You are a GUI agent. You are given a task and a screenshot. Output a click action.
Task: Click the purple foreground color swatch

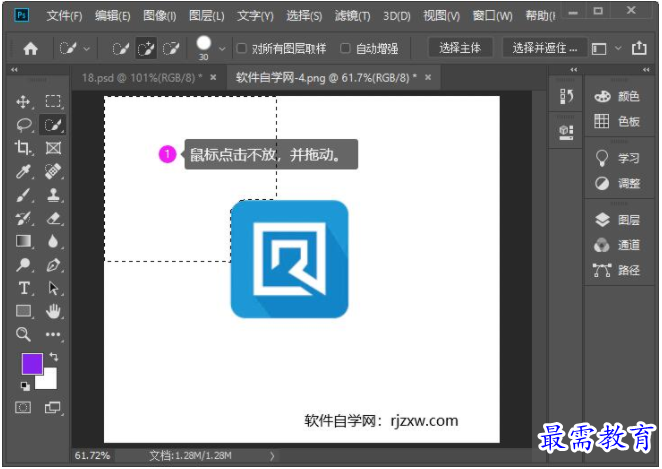[x=32, y=363]
